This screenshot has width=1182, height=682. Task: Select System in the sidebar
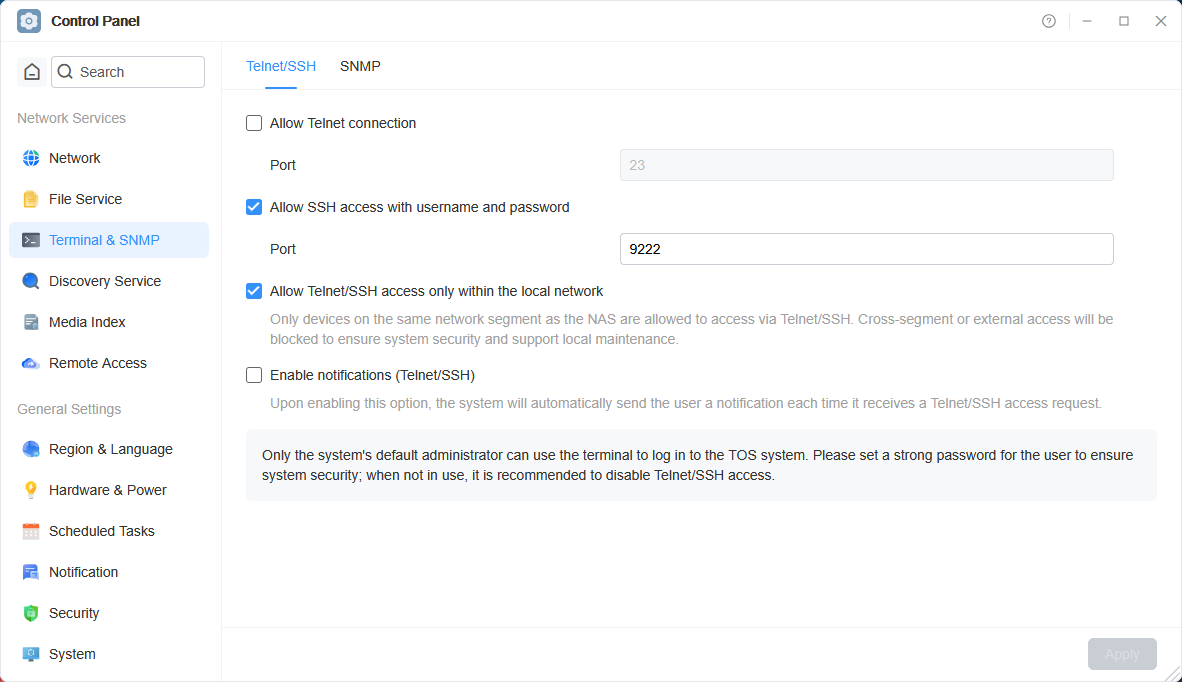69,654
